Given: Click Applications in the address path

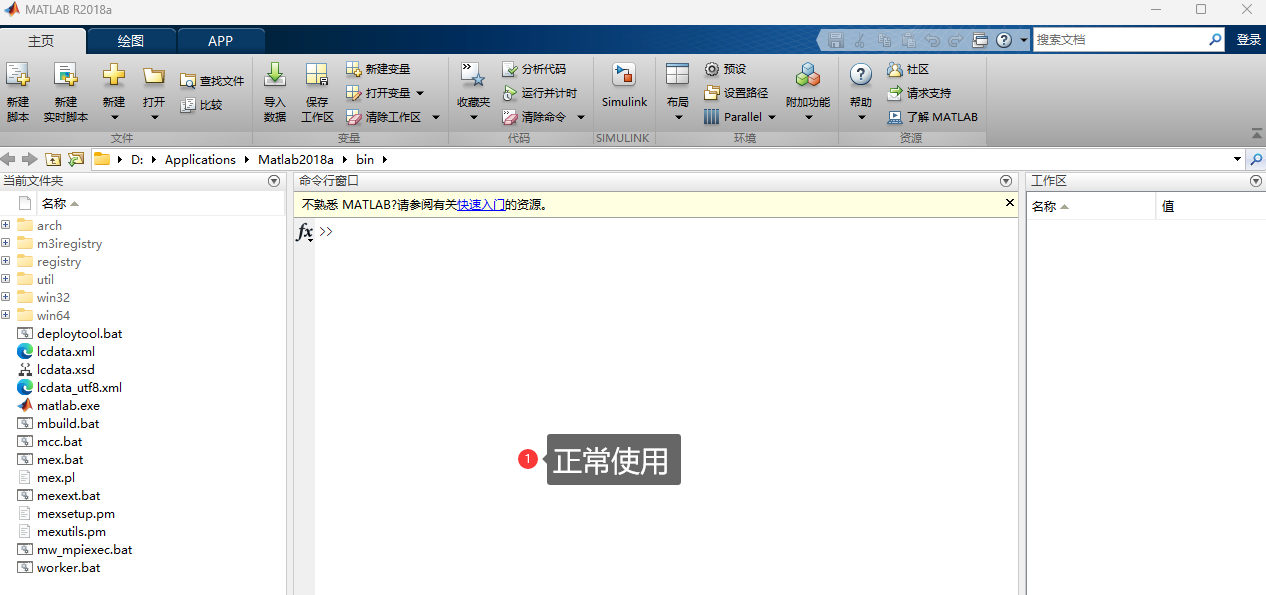Looking at the screenshot, I should point(200,159).
